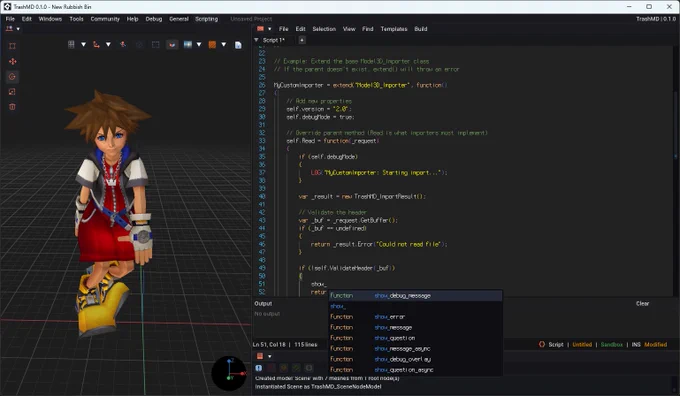Toggle the highlighted red-blue shading button

(x=172, y=44)
